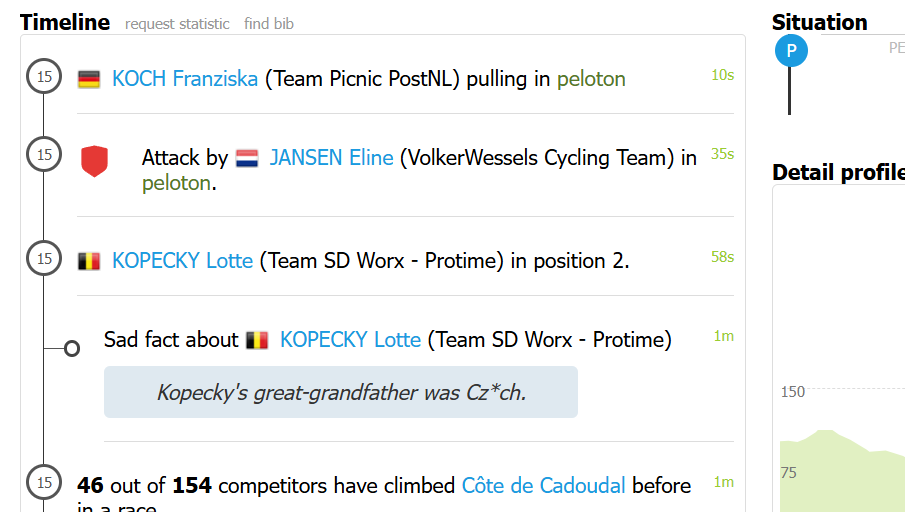Click the Kopecky great-grandfather fact box

[x=341, y=392]
